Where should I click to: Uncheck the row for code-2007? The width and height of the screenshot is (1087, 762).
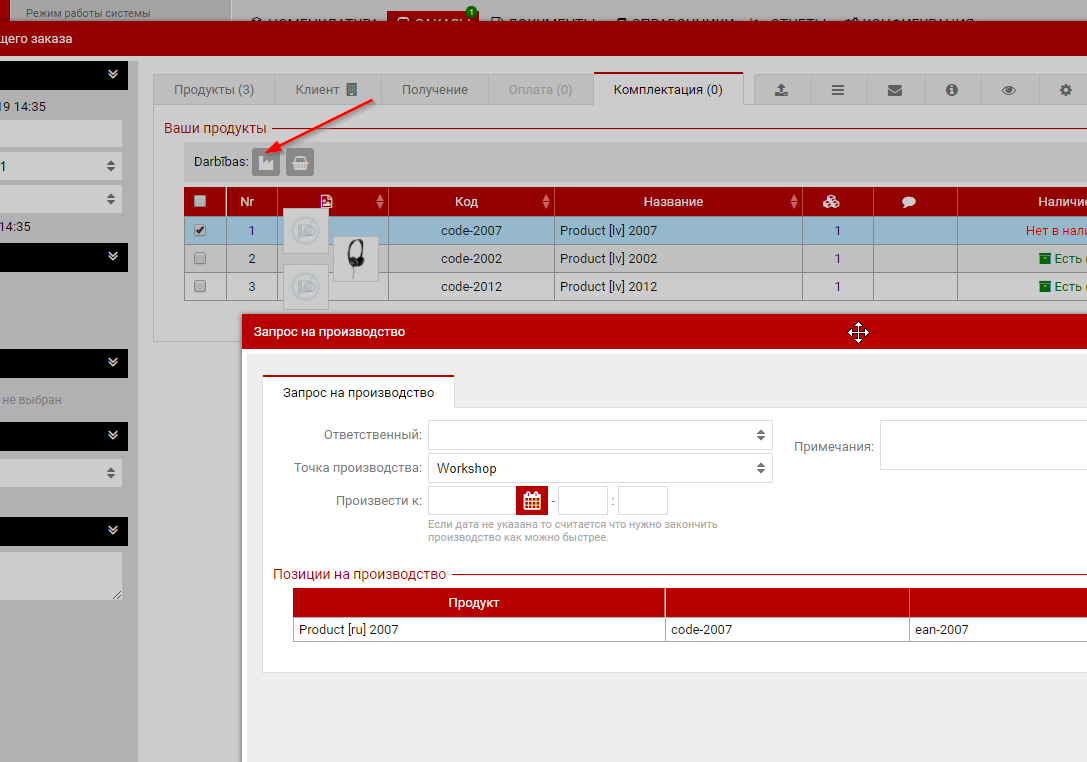200,230
